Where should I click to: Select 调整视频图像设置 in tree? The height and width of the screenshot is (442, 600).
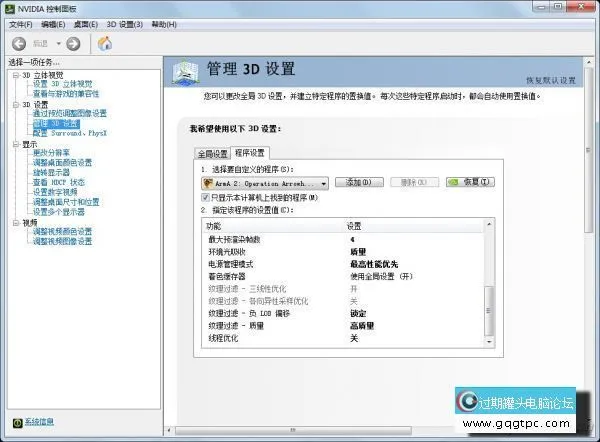pos(62,241)
